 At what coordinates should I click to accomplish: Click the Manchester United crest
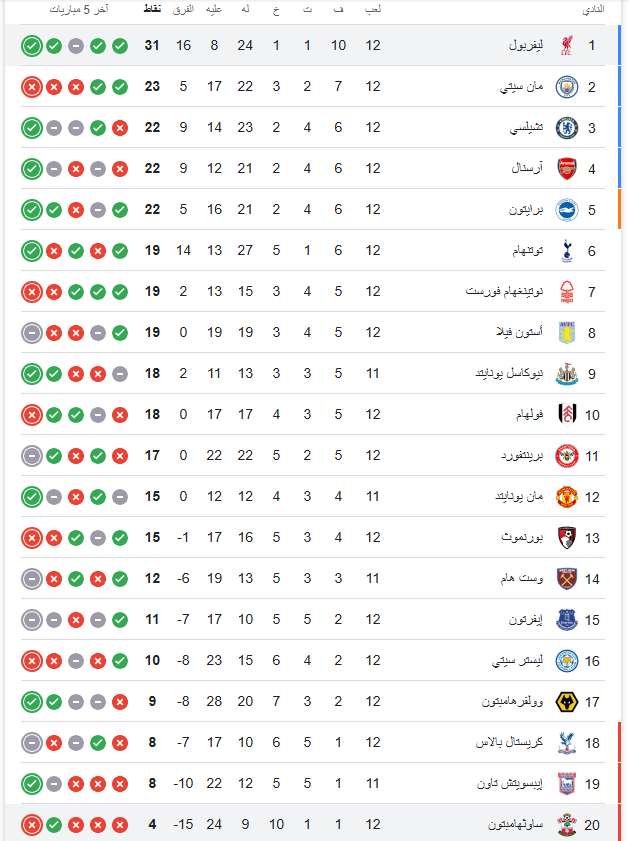567,497
